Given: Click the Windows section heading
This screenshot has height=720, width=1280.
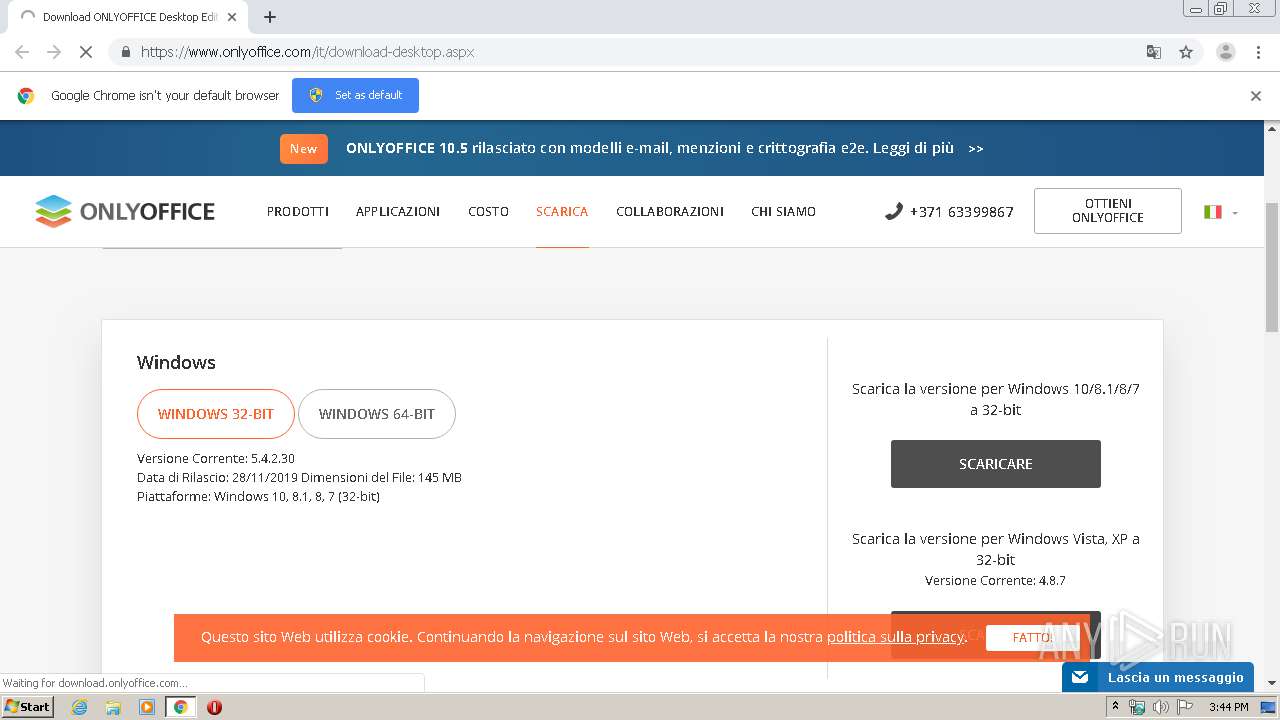Looking at the screenshot, I should (176, 363).
